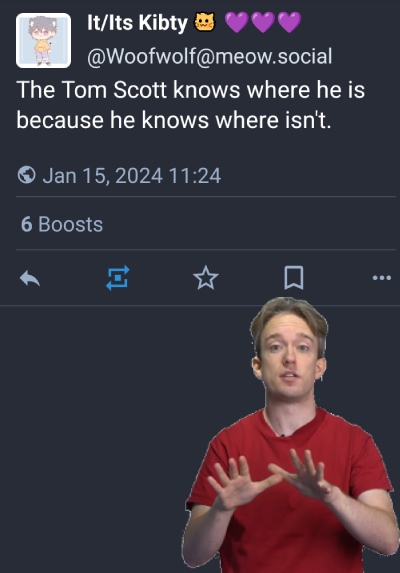Click the first purple heart emoji

(237, 22)
